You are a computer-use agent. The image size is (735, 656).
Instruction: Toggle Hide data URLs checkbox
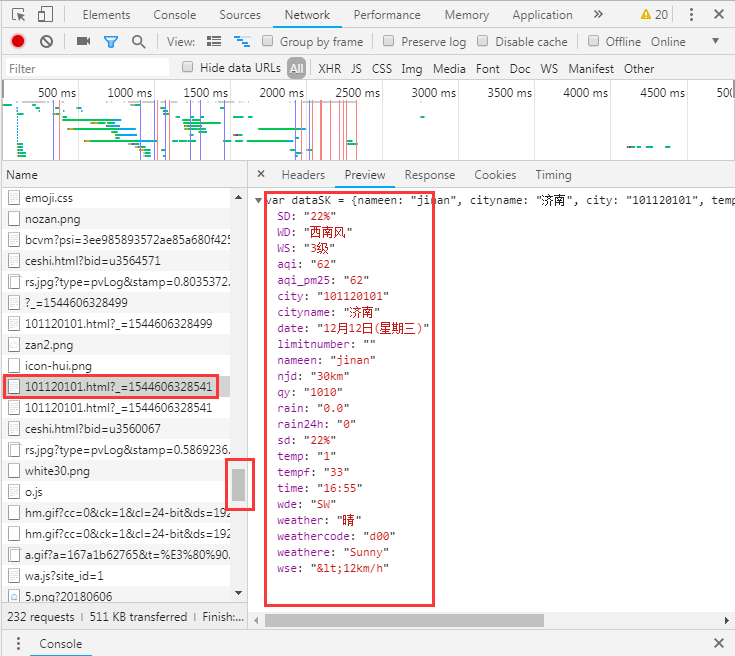point(187,67)
